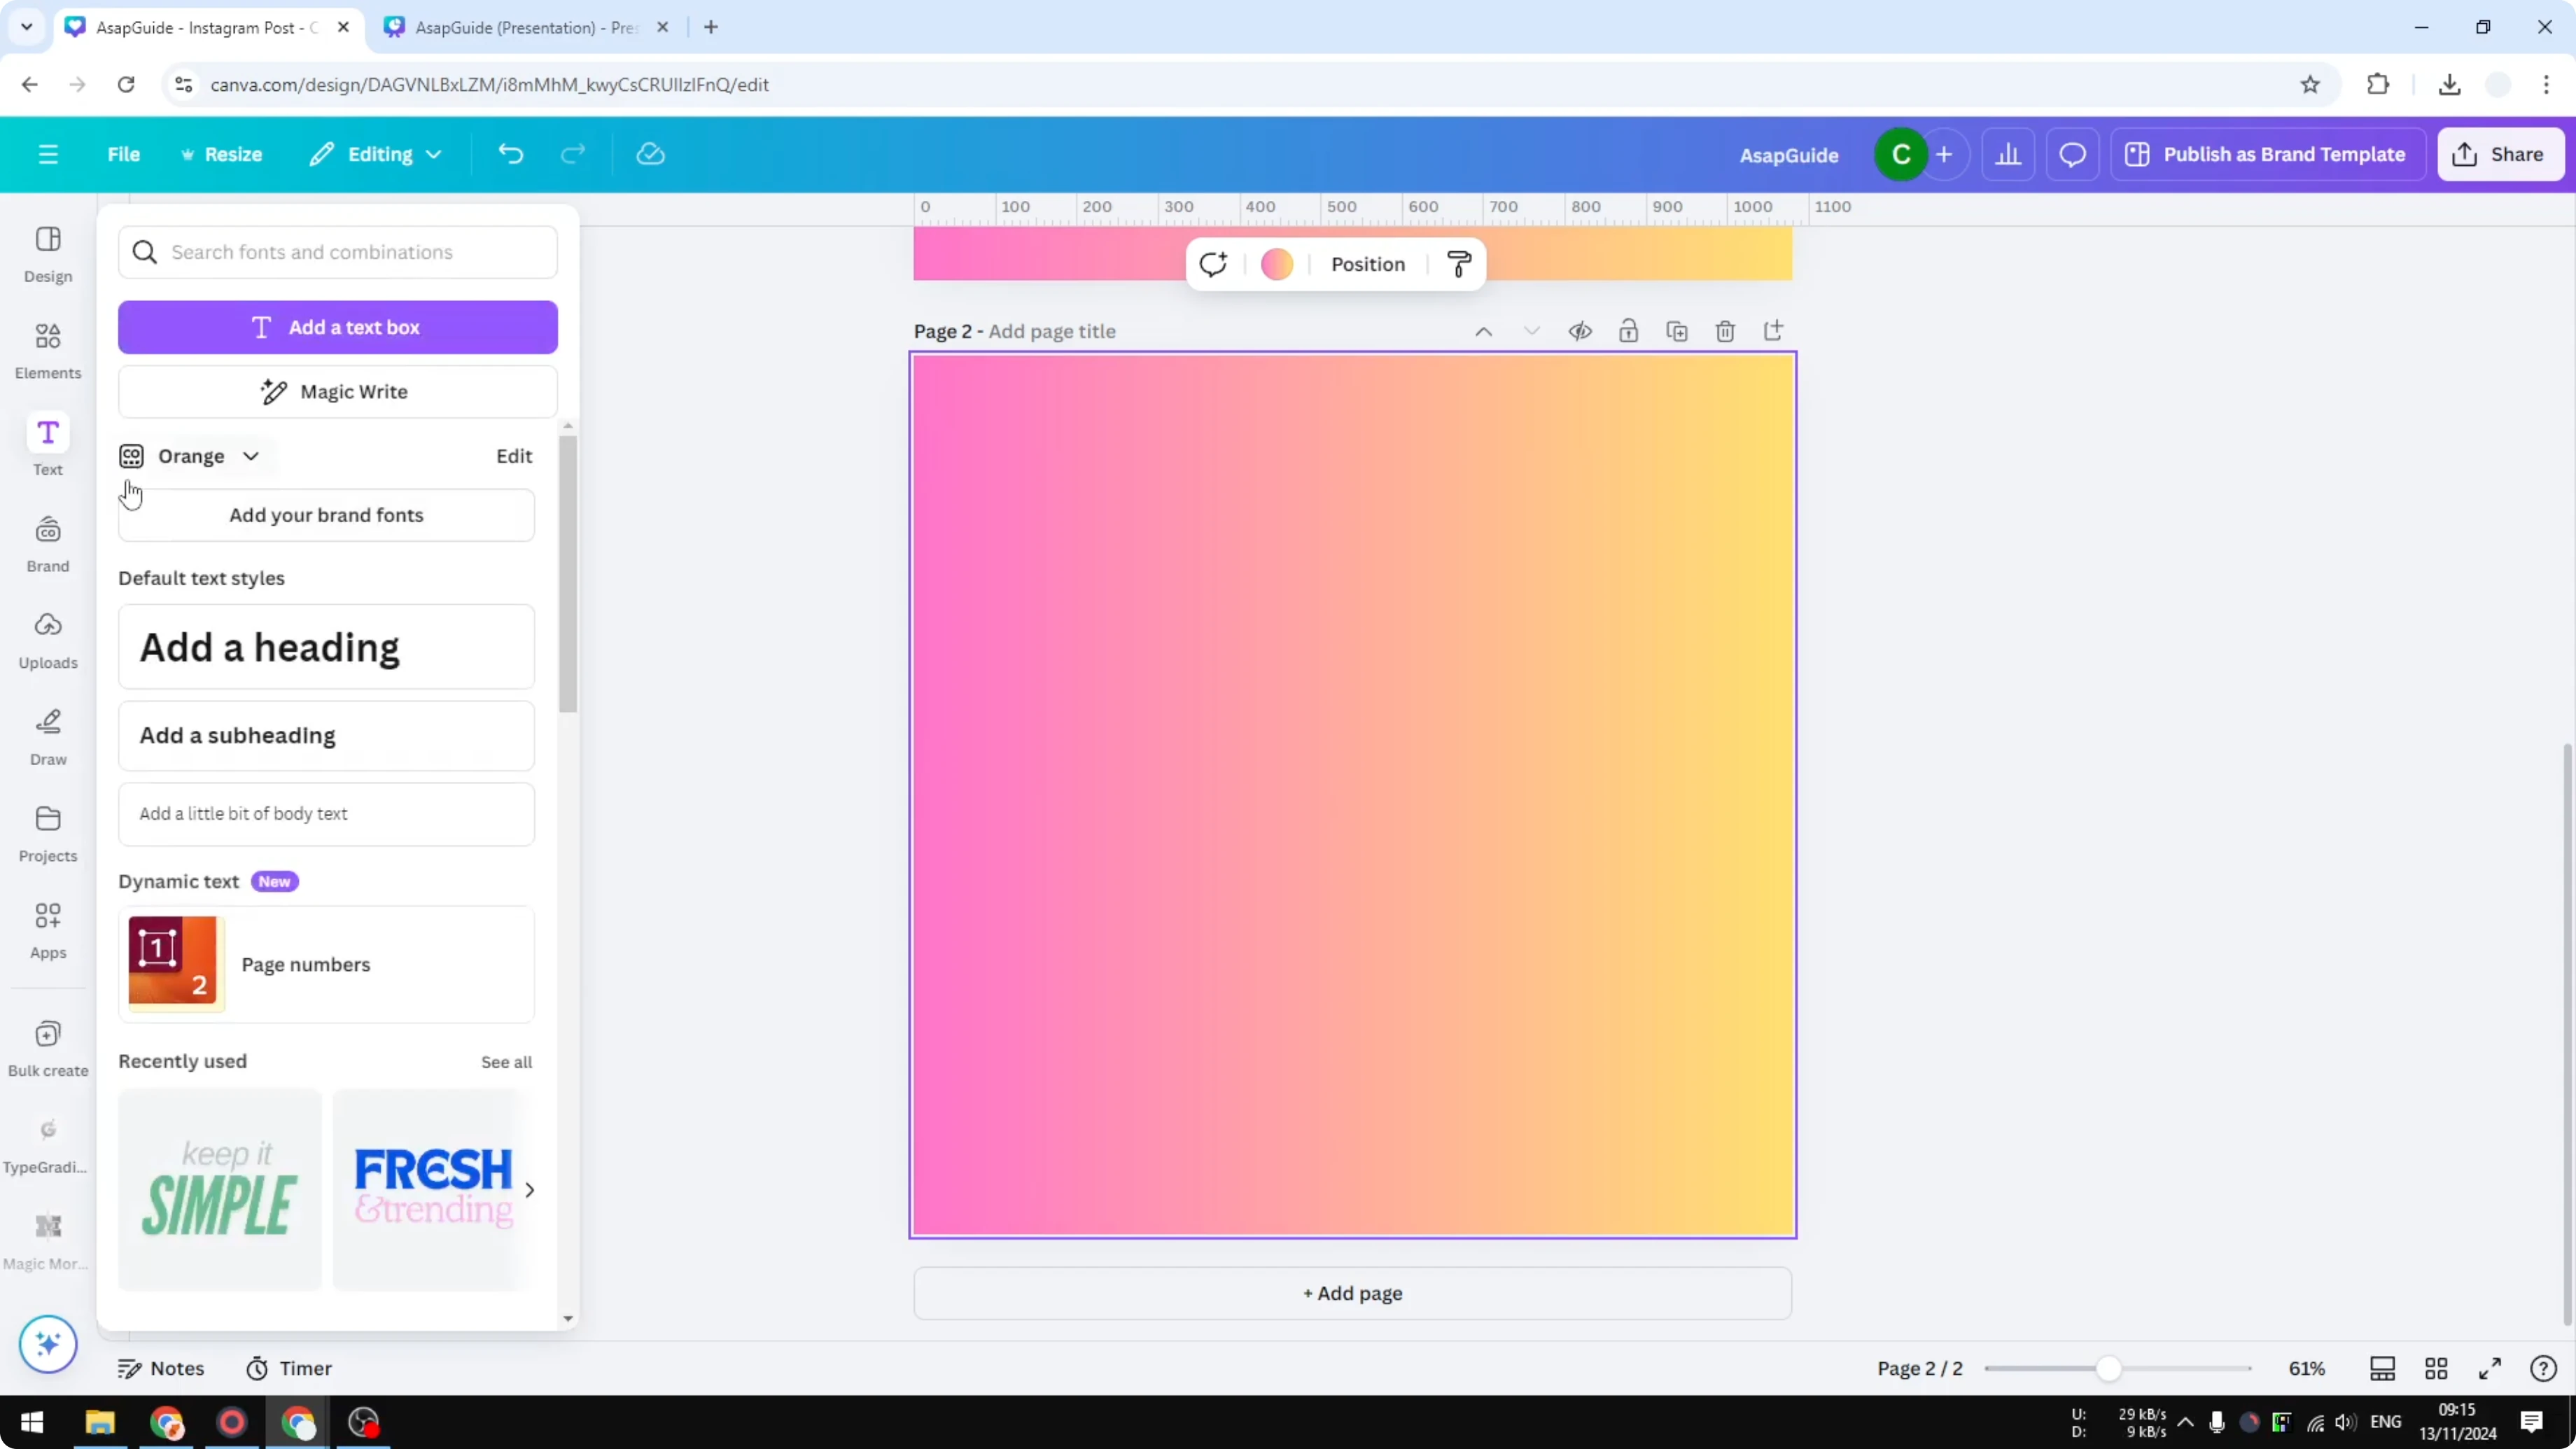Click the Add a text box button
2576x1449 pixels.
pos(337,327)
